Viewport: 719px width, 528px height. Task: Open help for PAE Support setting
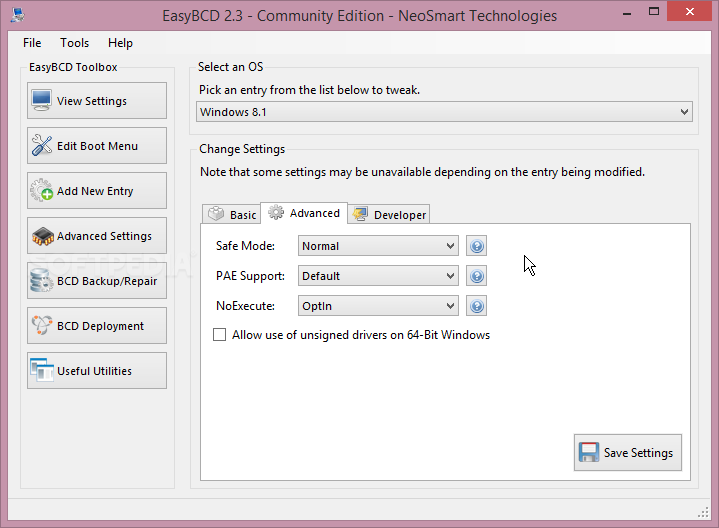476,276
